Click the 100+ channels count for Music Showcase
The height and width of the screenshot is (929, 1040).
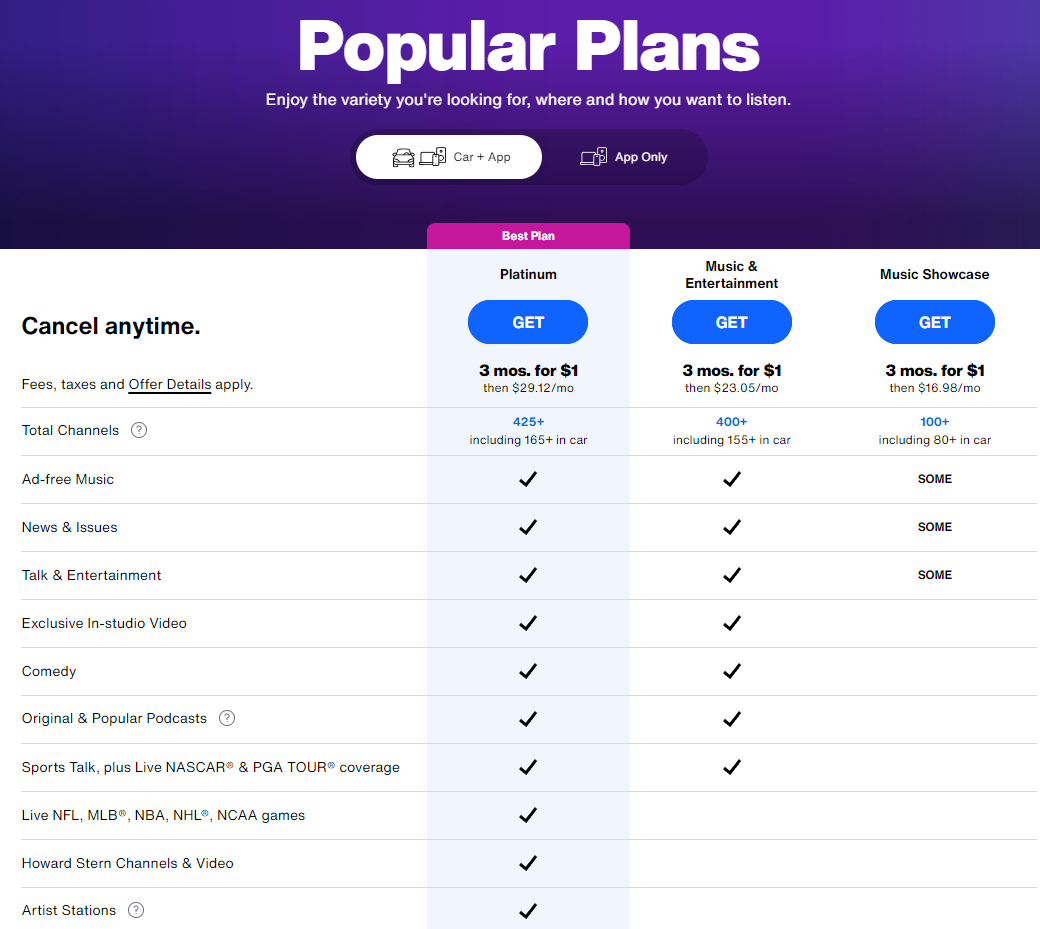(x=935, y=422)
